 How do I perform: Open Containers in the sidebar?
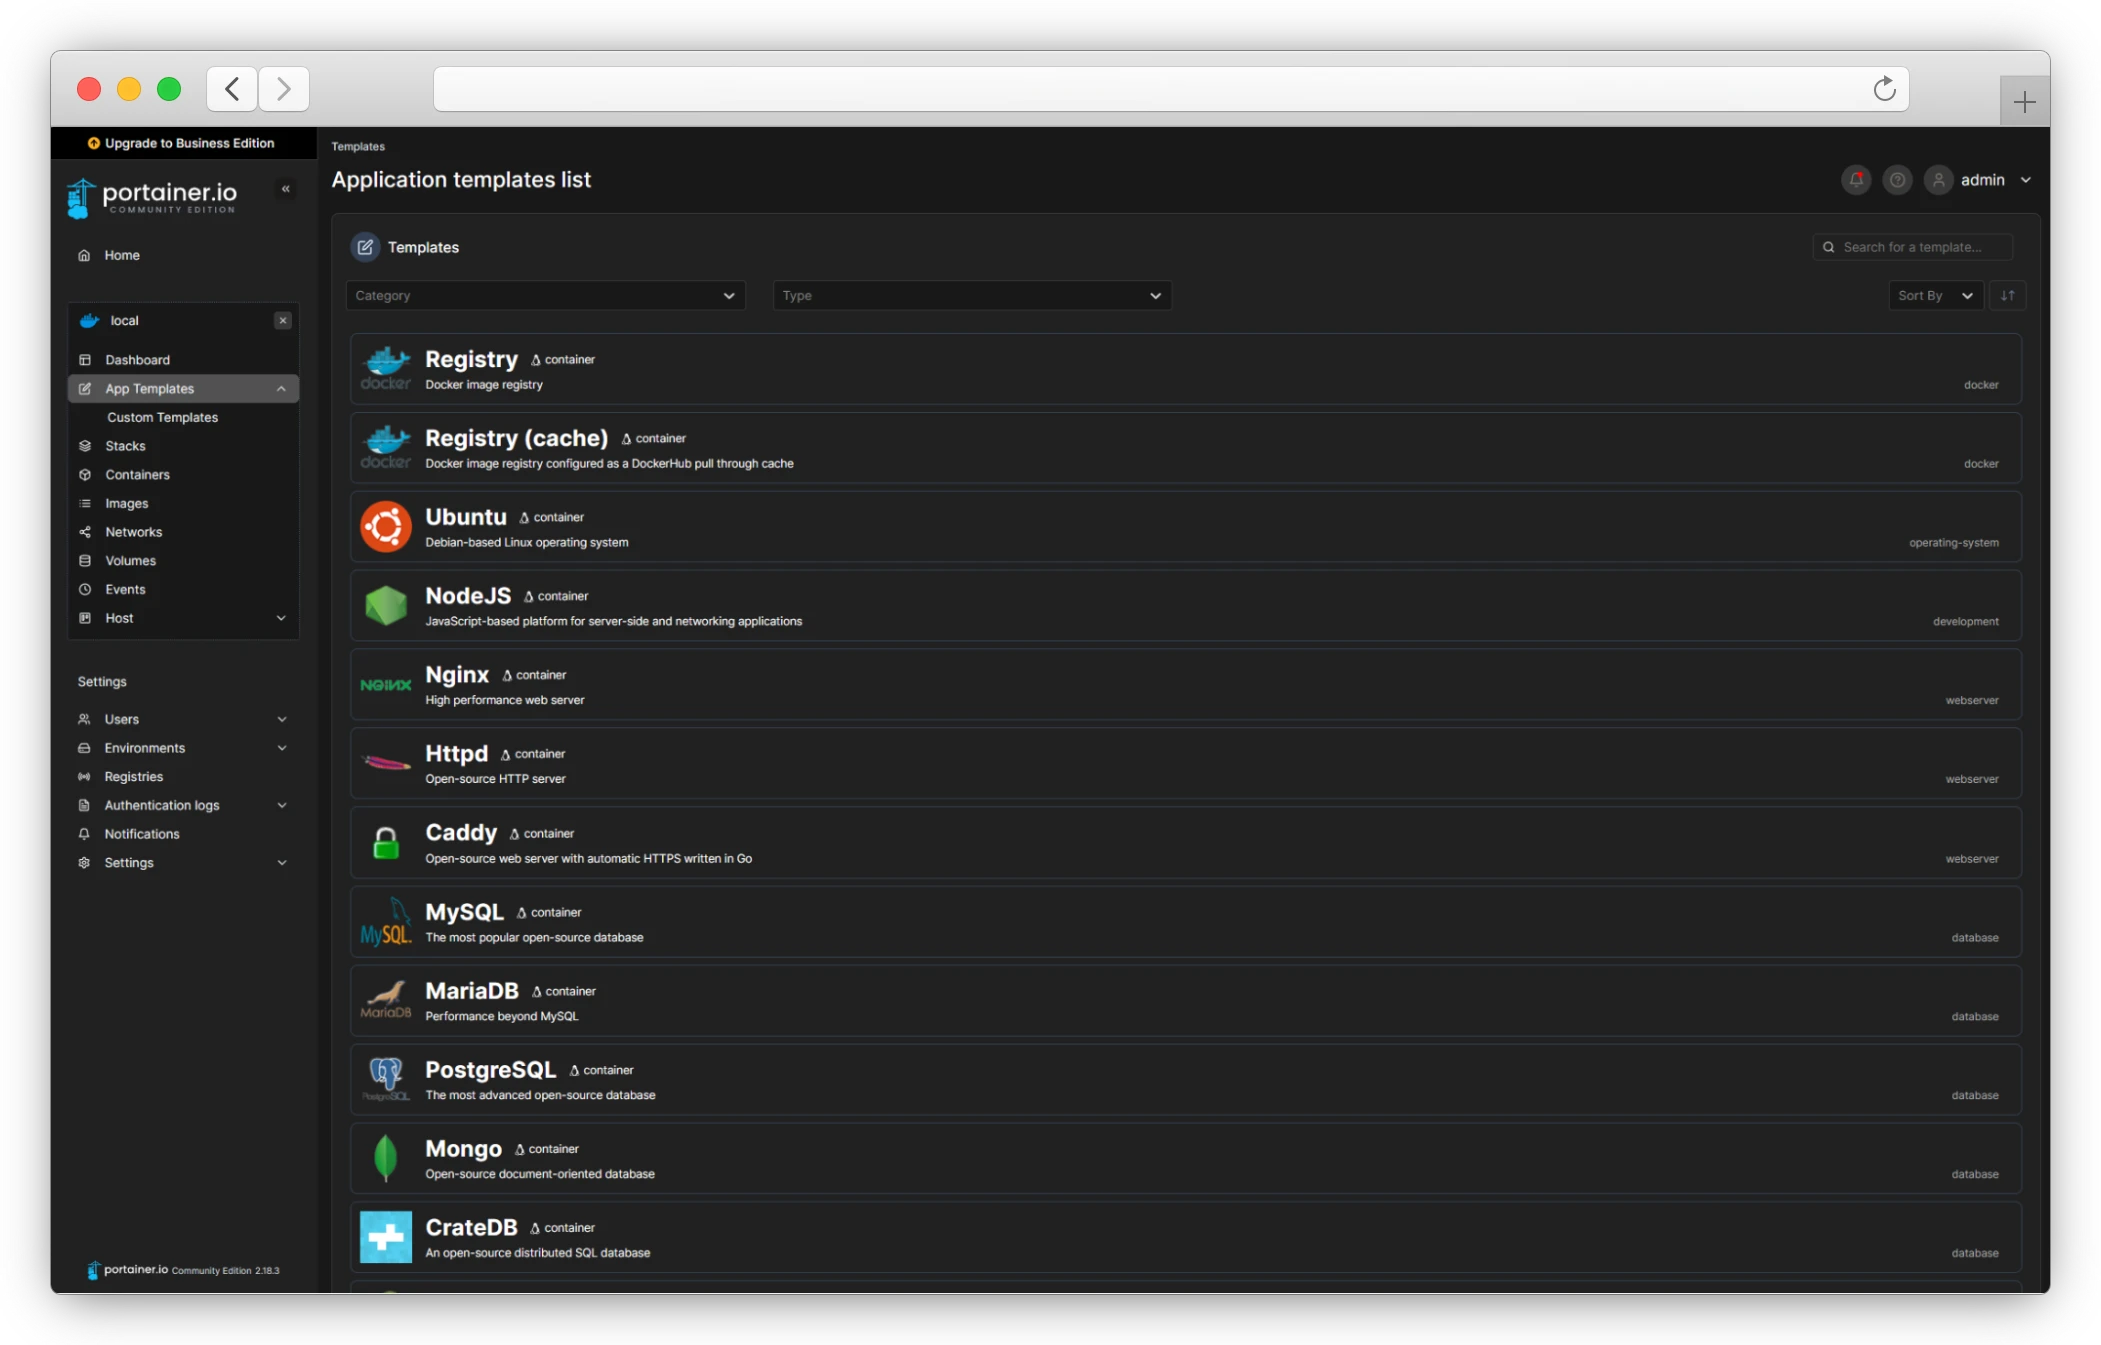137,475
